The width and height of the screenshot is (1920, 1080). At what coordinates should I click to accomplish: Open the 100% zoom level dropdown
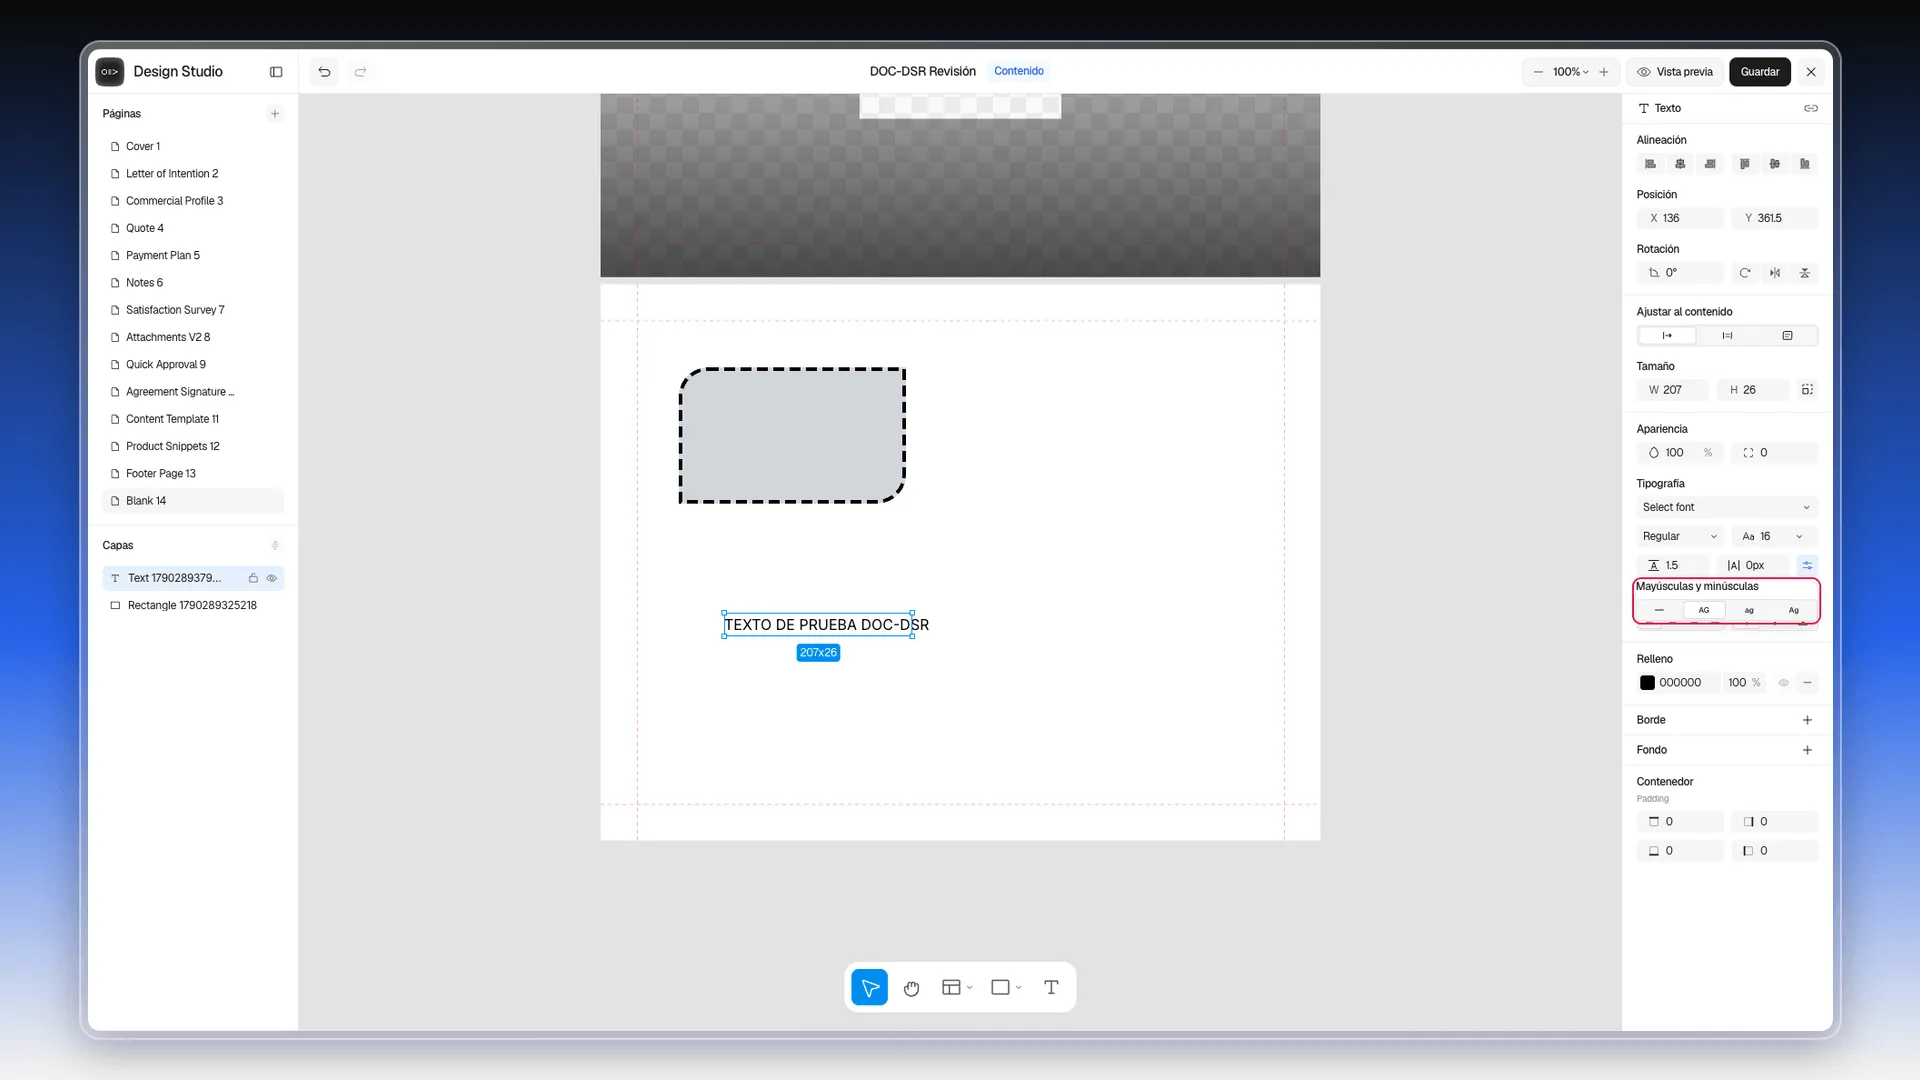[1571, 72]
